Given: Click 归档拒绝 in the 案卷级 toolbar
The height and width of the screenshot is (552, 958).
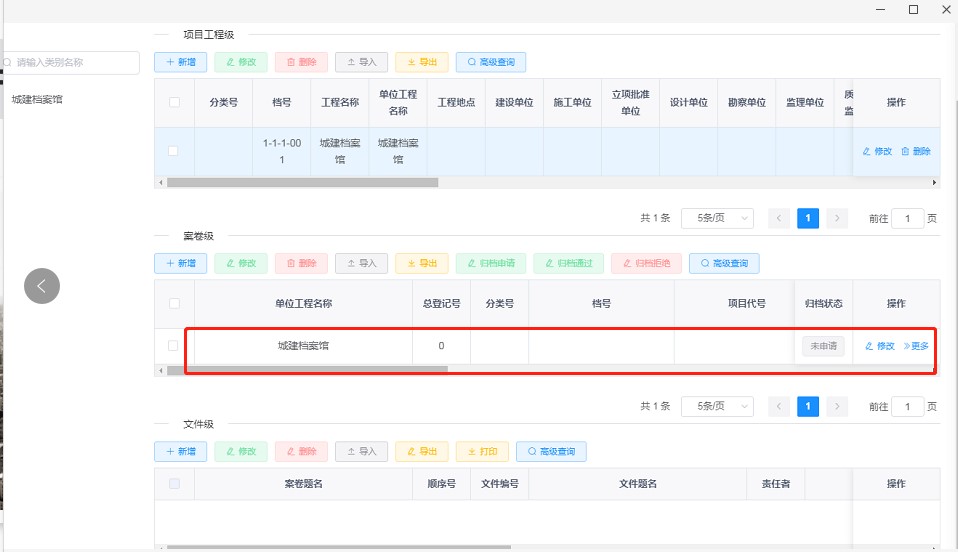Looking at the screenshot, I should pyautogui.click(x=646, y=263).
